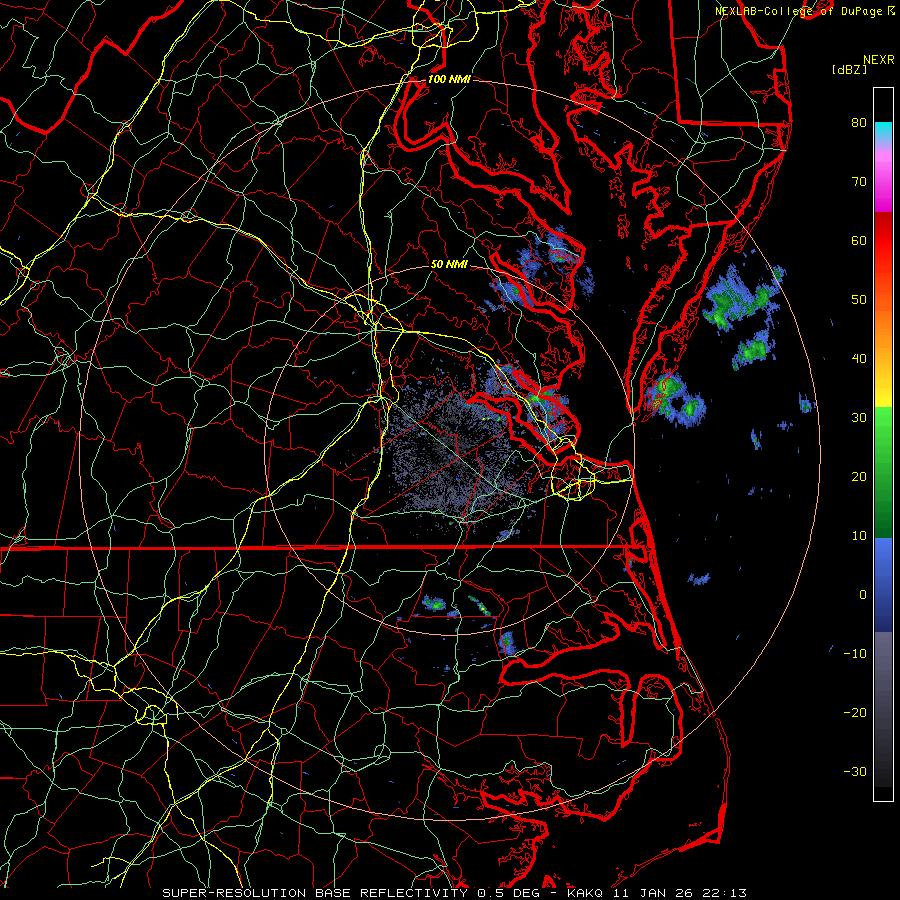The width and height of the screenshot is (900, 900).
Task: Click the "30" dBZ scale value
Action: click(x=859, y=417)
